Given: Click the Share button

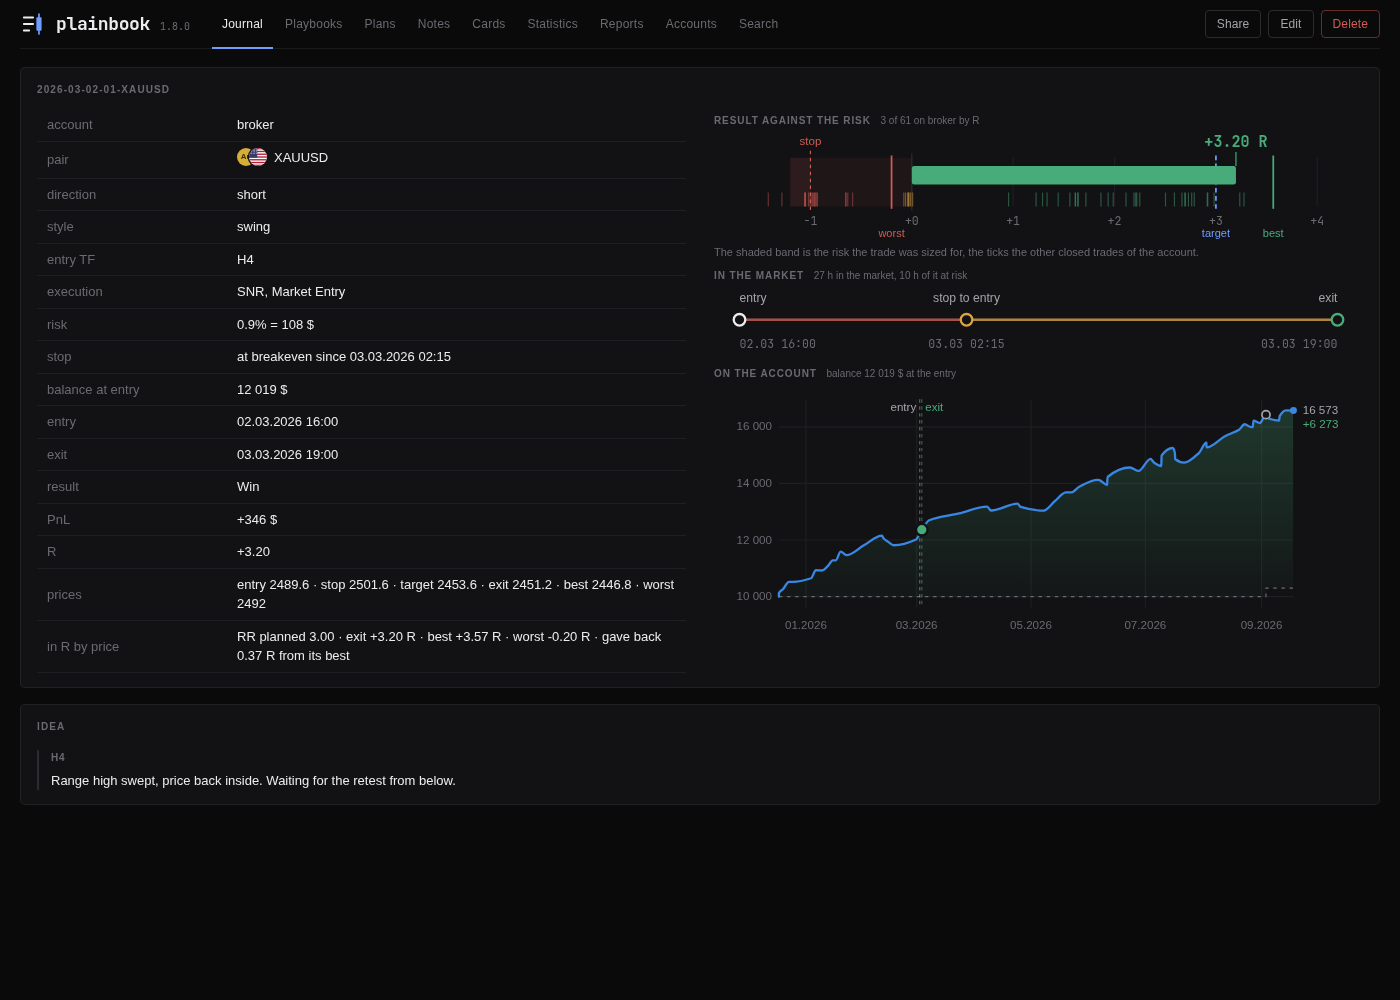Looking at the screenshot, I should [1233, 24].
